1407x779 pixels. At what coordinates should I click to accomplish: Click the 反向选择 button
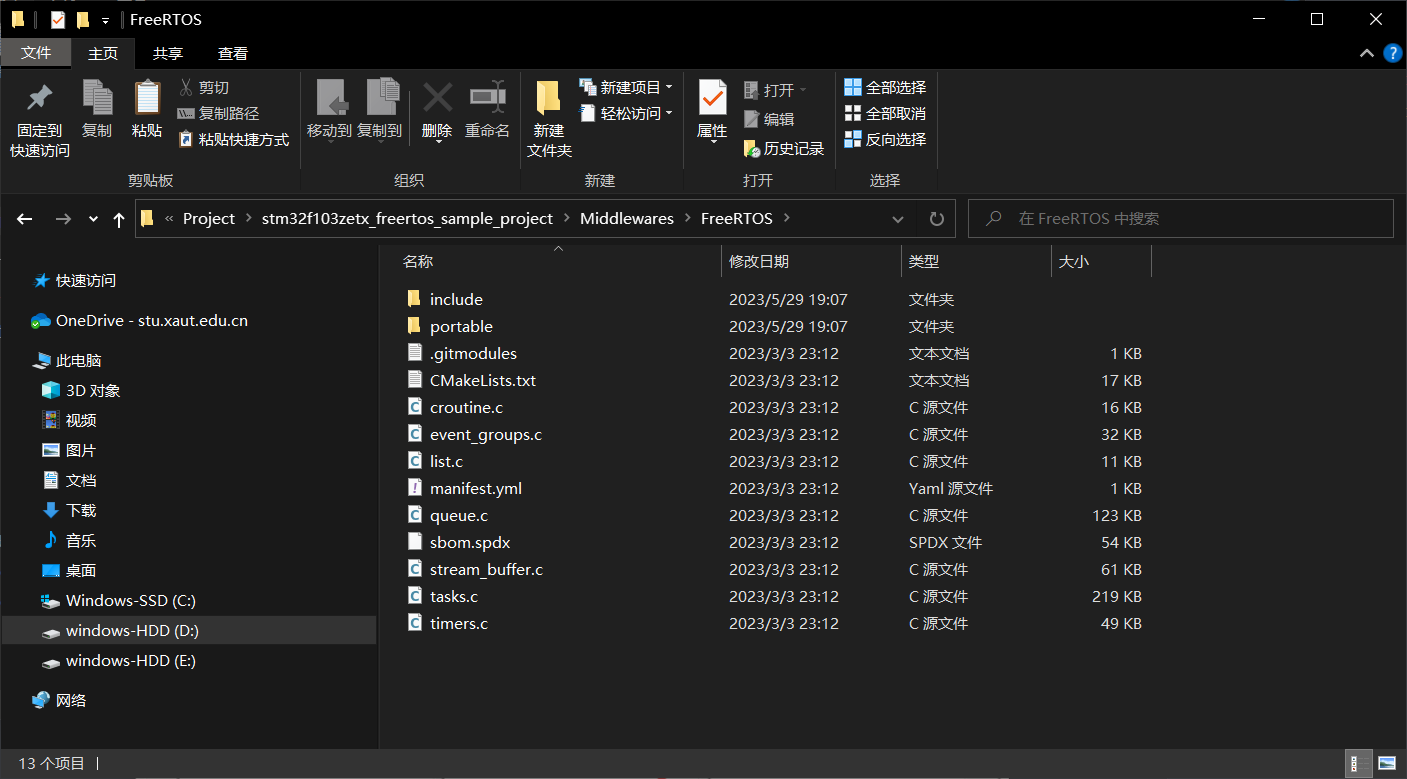click(x=885, y=140)
